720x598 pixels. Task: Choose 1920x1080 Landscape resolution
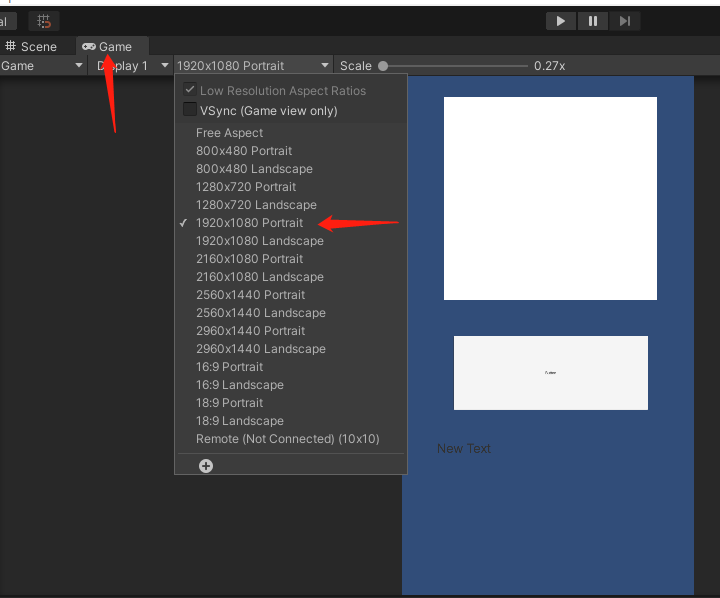[291, 241]
